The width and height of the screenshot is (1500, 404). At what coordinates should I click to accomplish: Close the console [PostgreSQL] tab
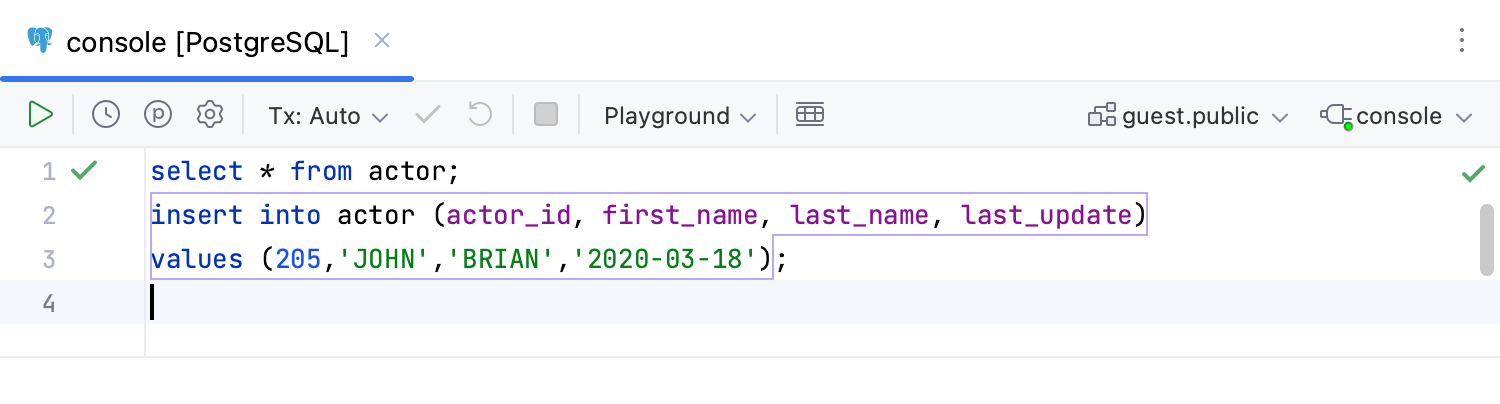[x=381, y=41]
